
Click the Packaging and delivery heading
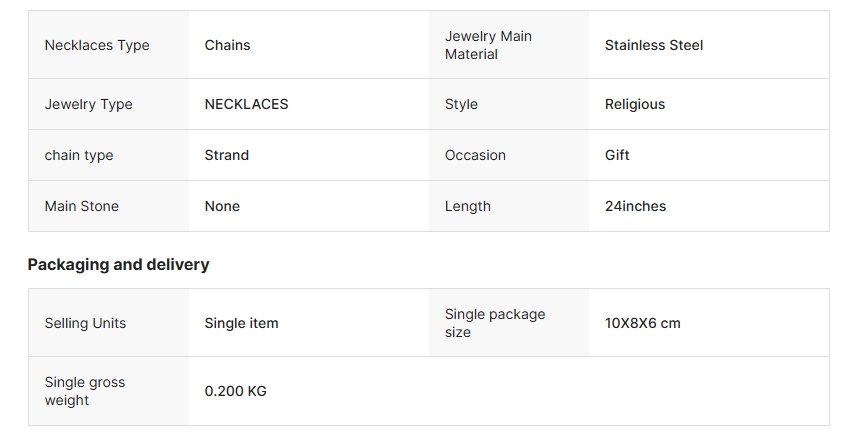pyautogui.click(x=118, y=265)
